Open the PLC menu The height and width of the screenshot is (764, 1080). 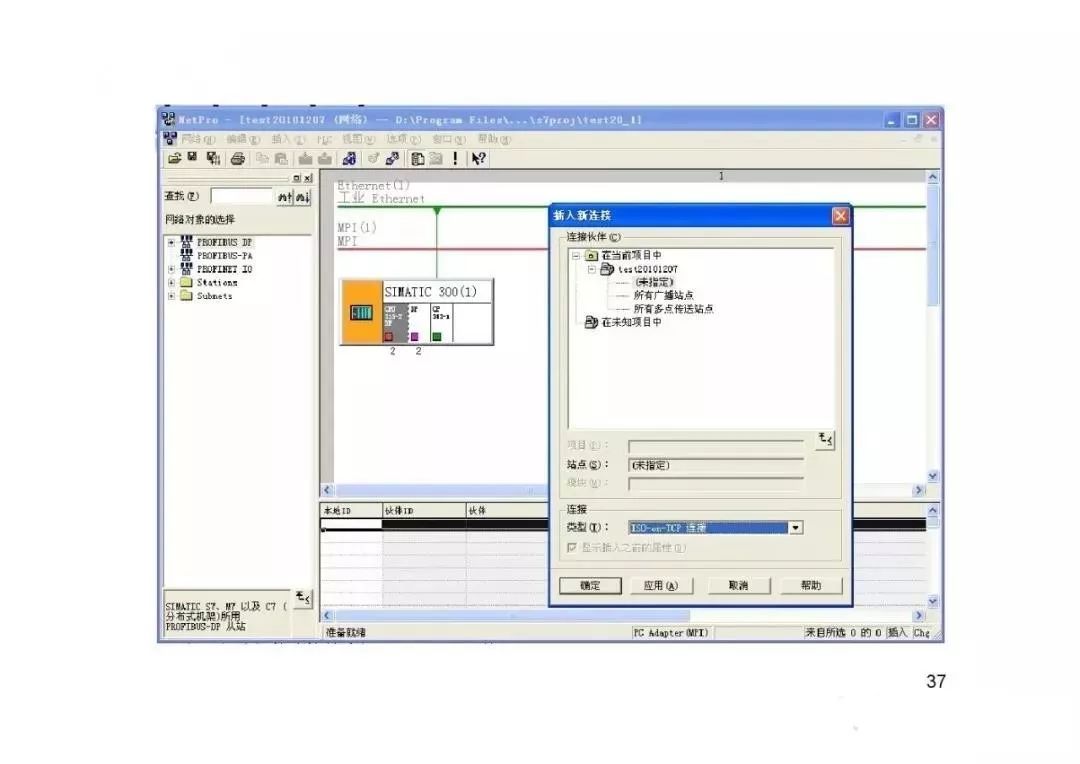tap(324, 140)
